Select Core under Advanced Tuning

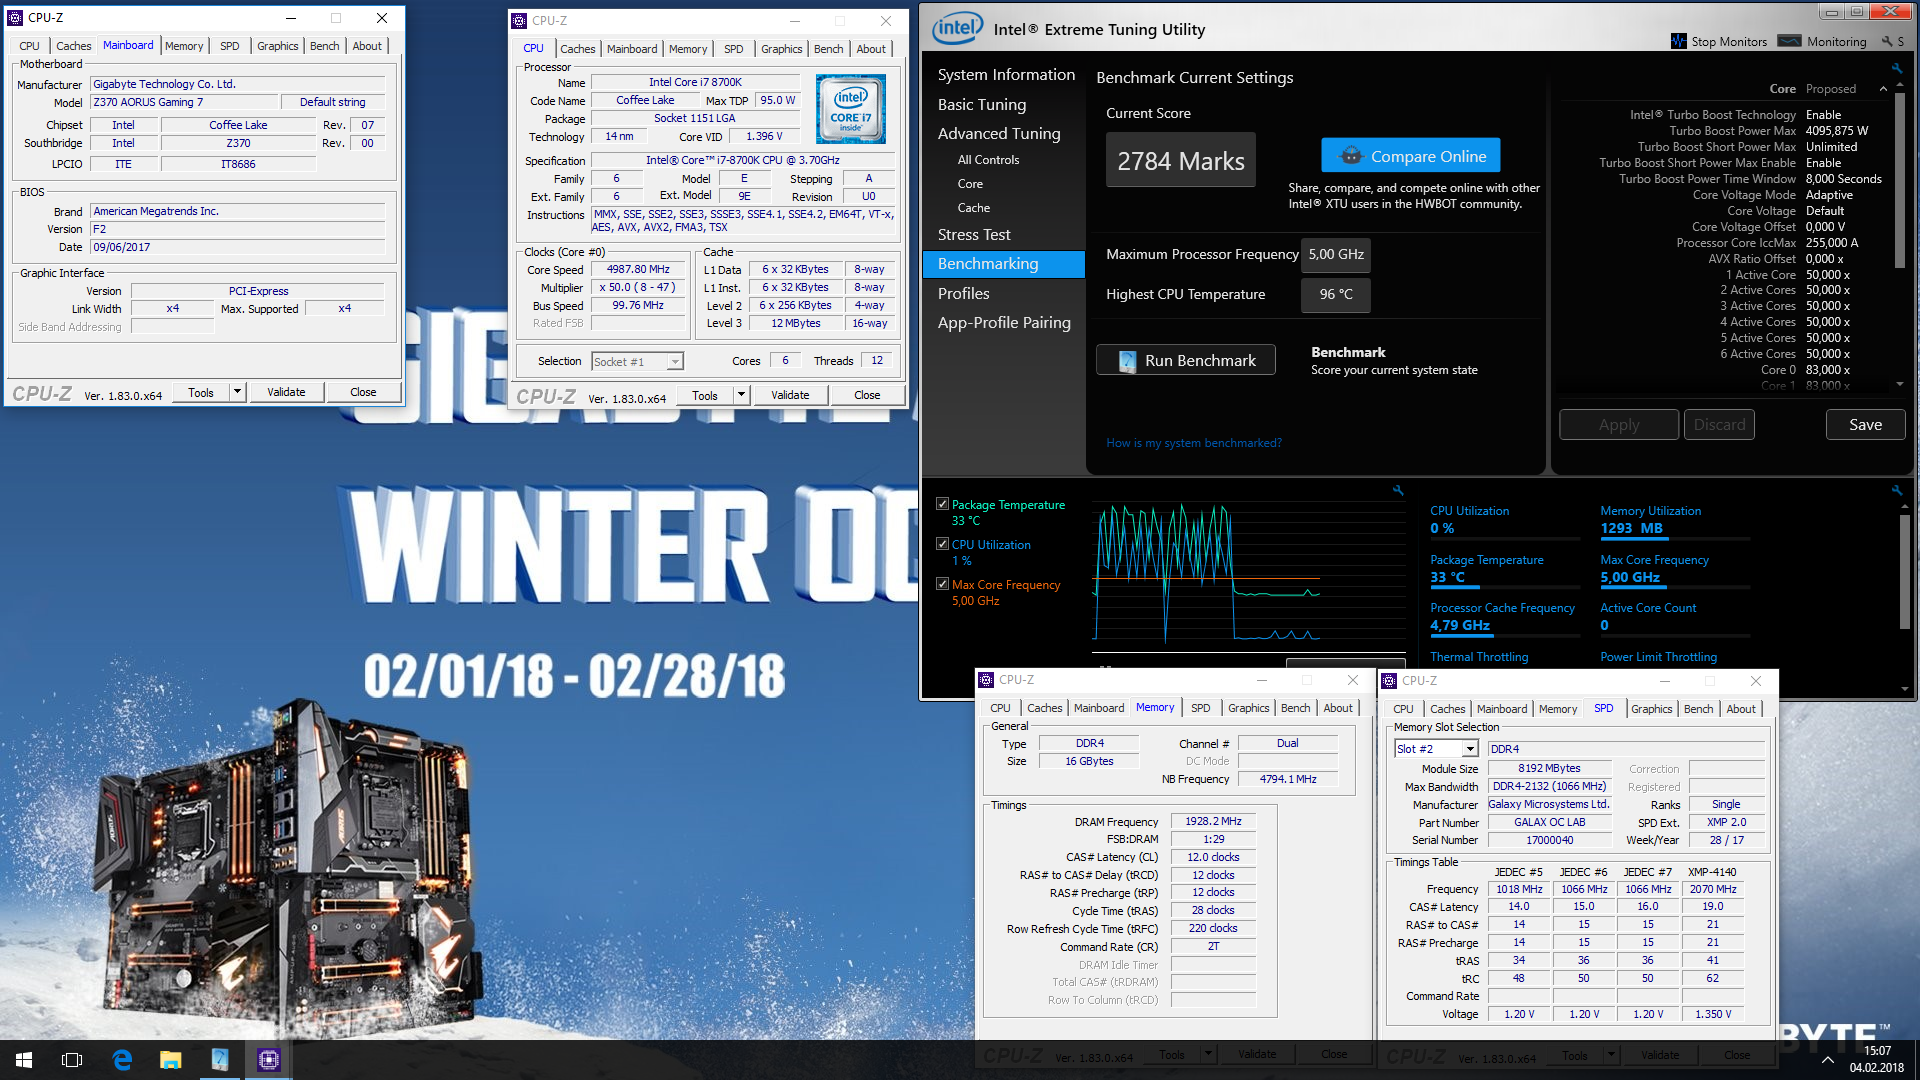(x=970, y=184)
